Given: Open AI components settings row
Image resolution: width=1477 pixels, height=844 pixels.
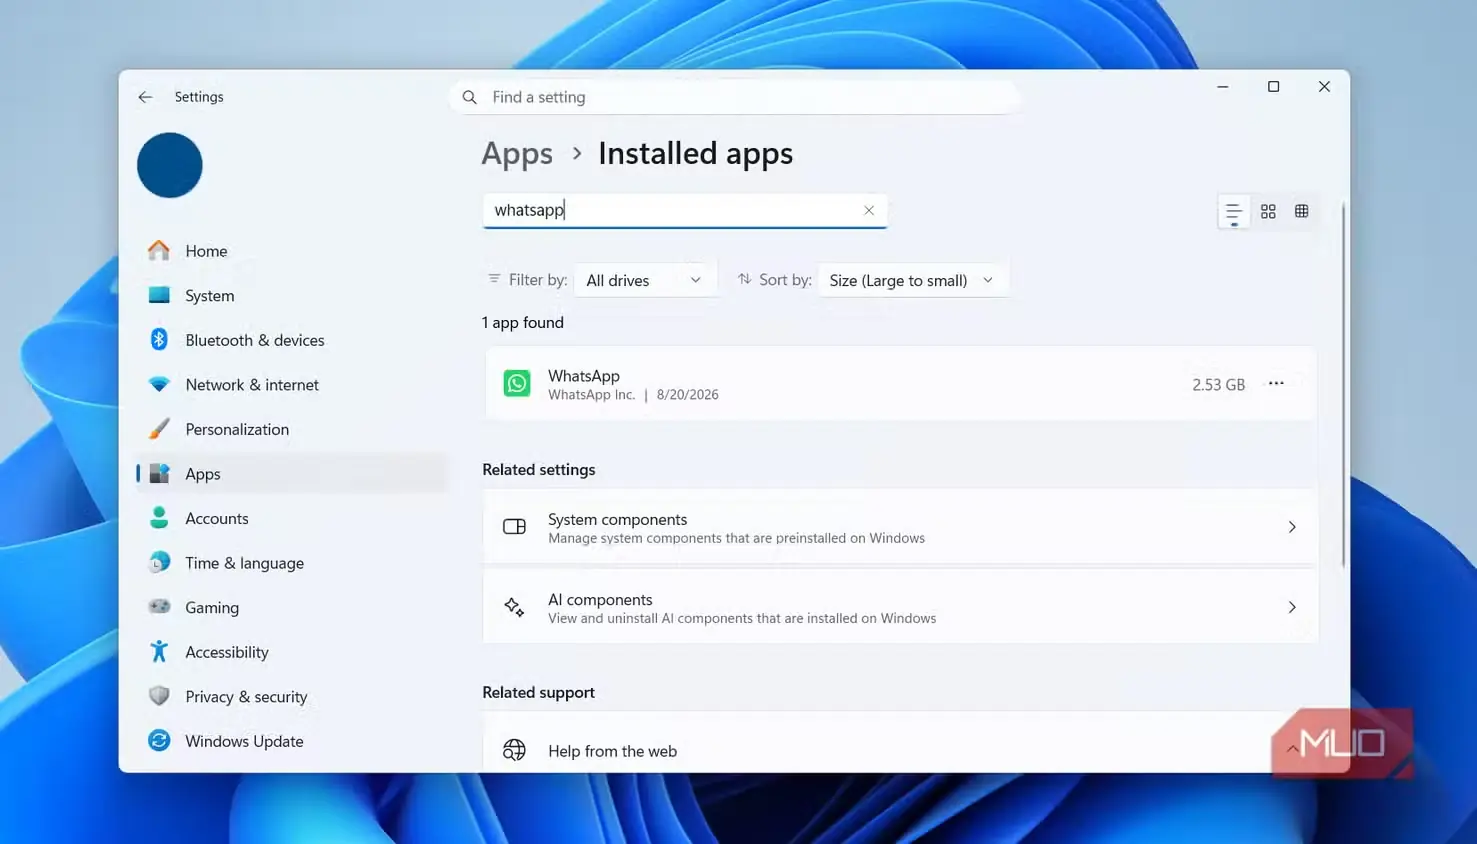Looking at the screenshot, I should coord(900,607).
